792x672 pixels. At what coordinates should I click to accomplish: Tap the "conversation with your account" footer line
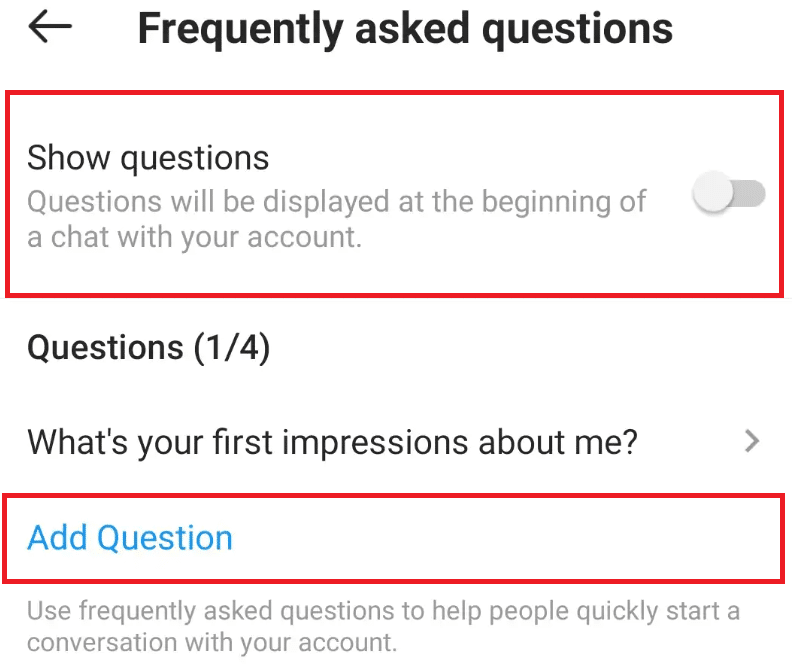coord(212,643)
